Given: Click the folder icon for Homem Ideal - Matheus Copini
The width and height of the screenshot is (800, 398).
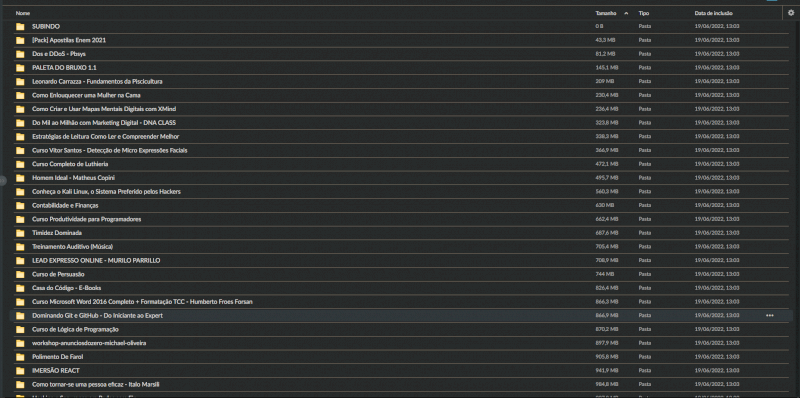Looking at the screenshot, I should (20, 178).
